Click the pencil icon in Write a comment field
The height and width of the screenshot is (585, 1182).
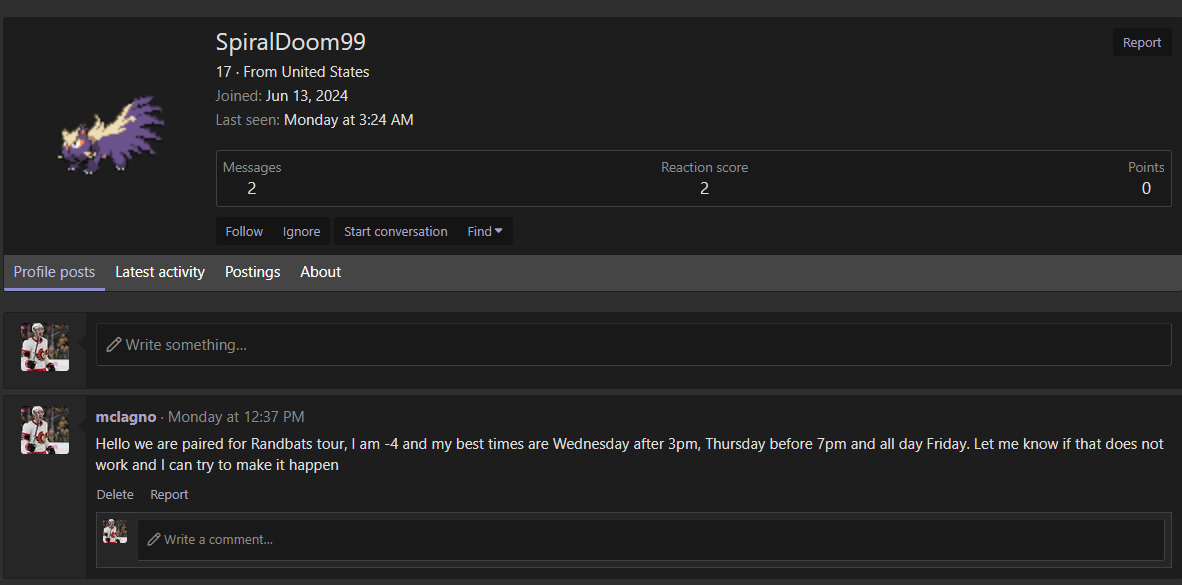(x=154, y=540)
